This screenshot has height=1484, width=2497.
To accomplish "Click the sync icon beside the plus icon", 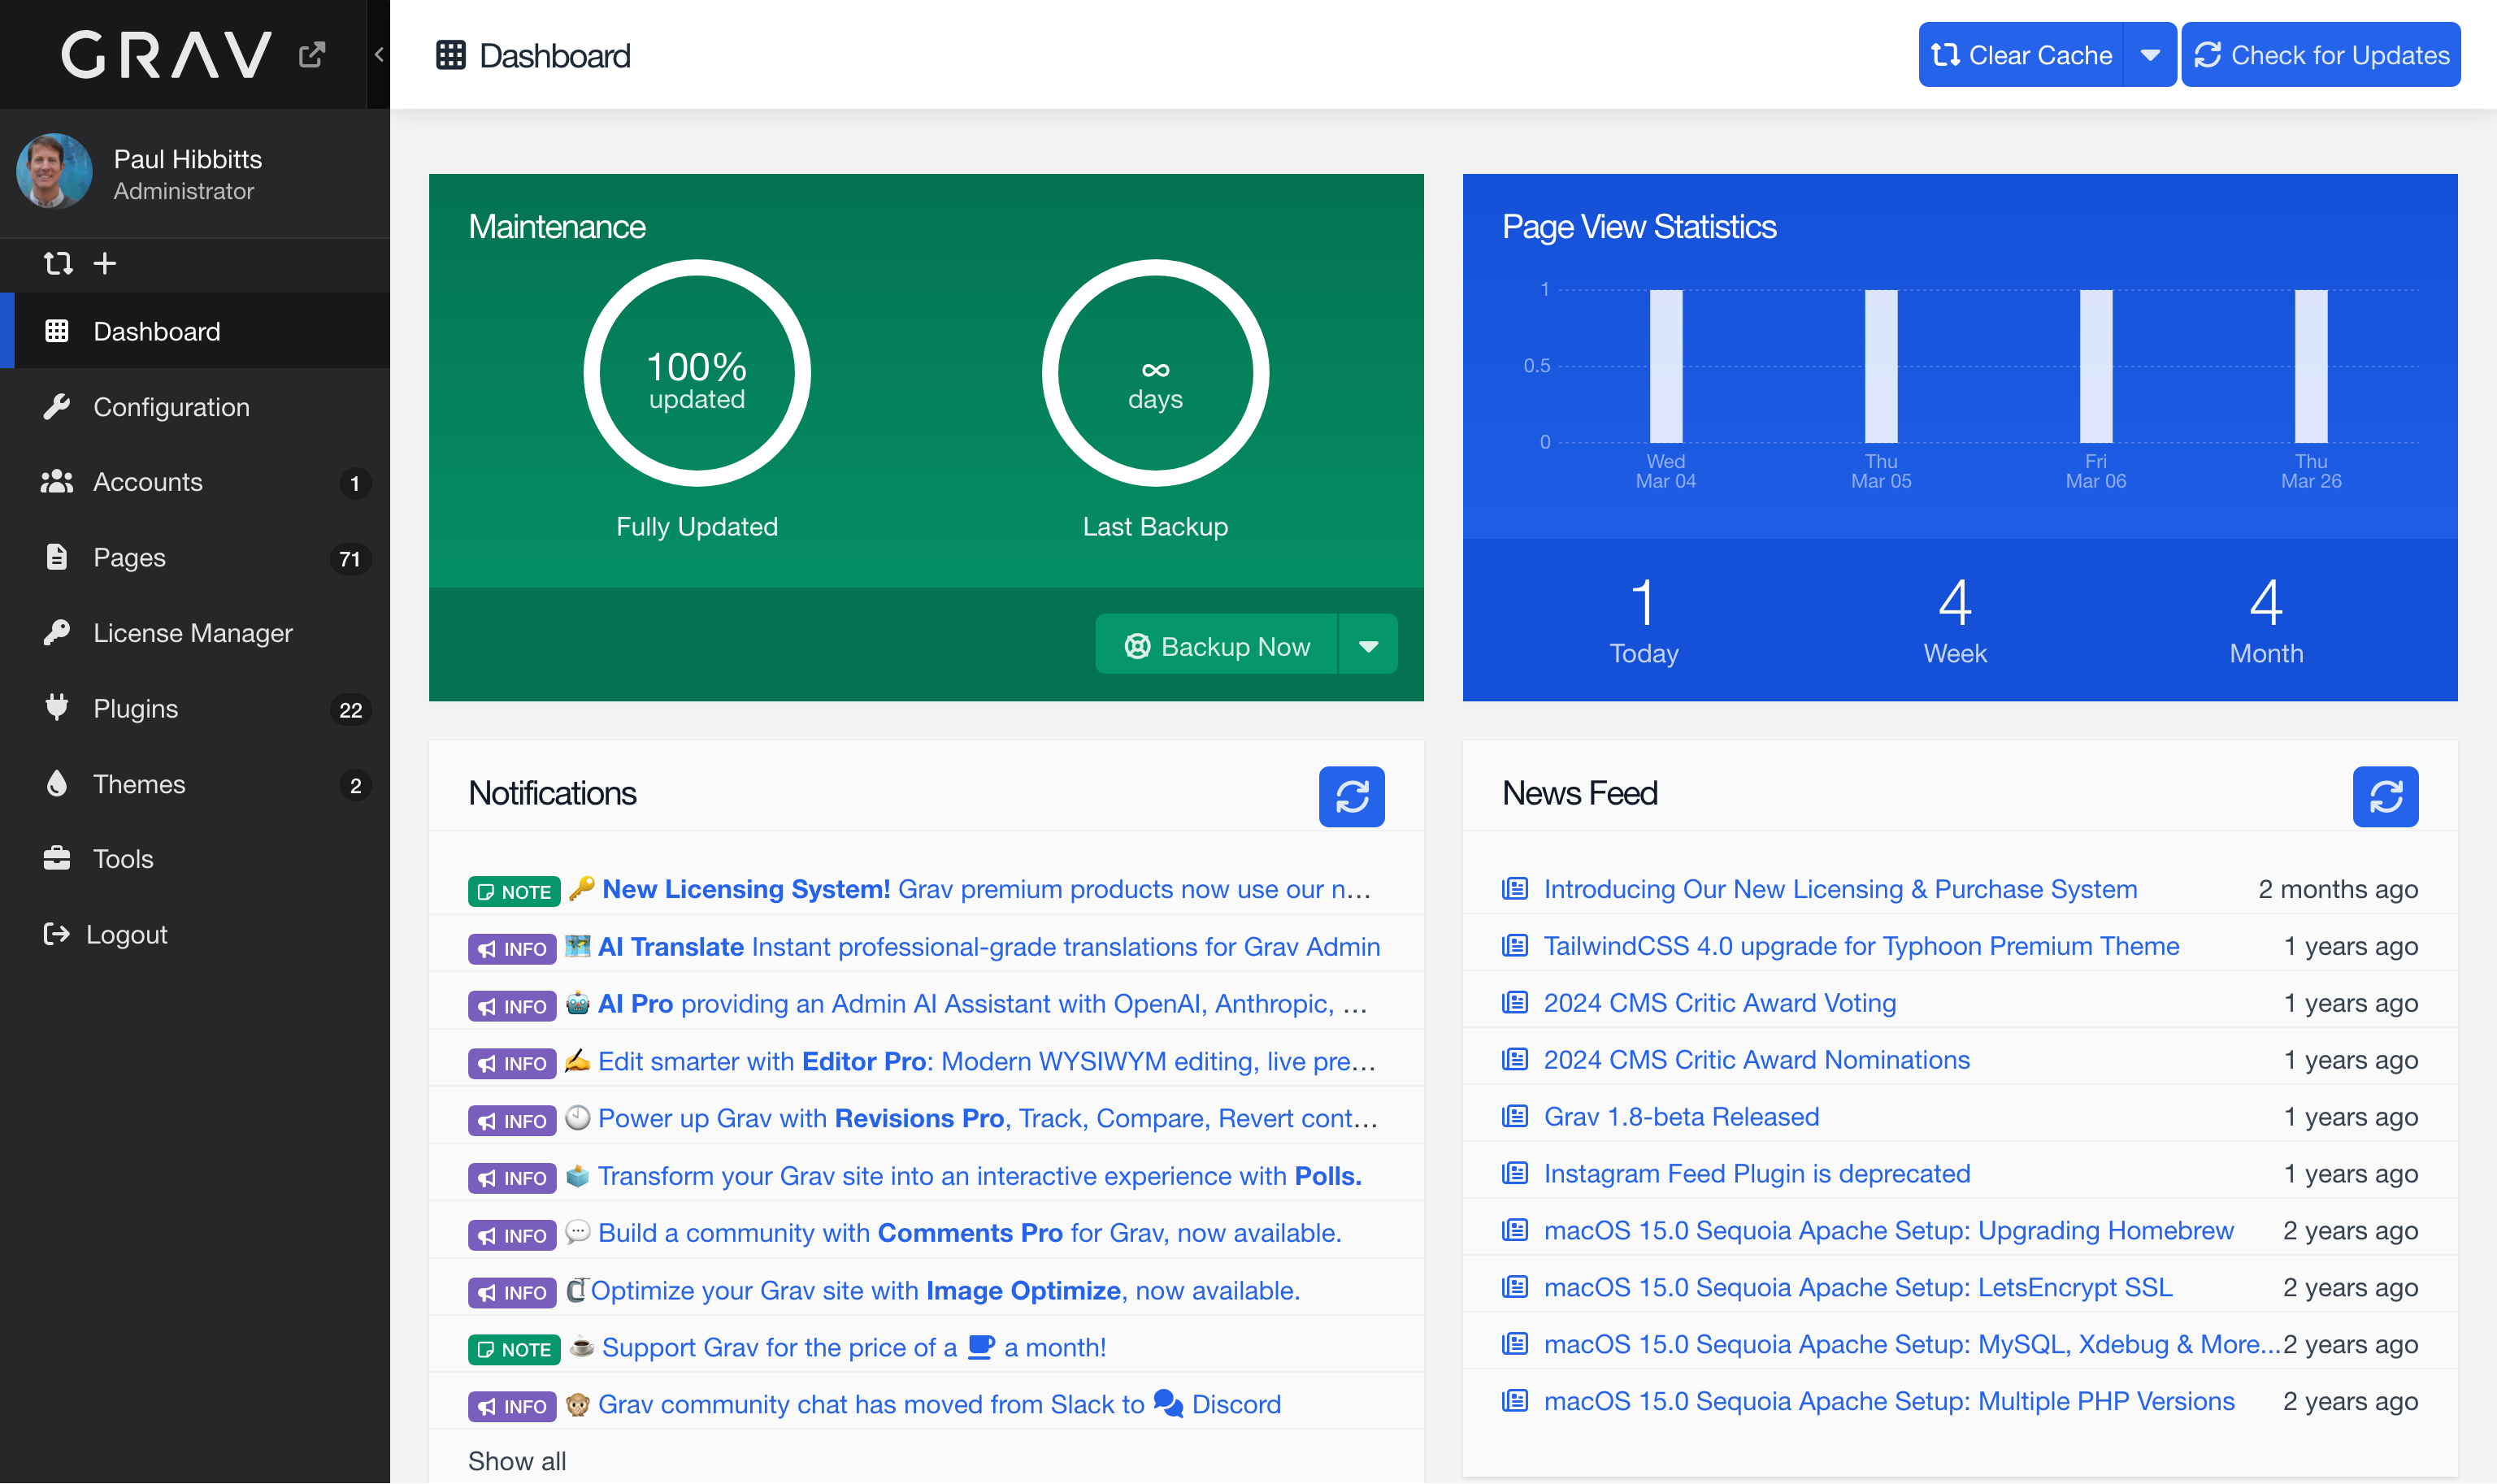I will point(58,263).
